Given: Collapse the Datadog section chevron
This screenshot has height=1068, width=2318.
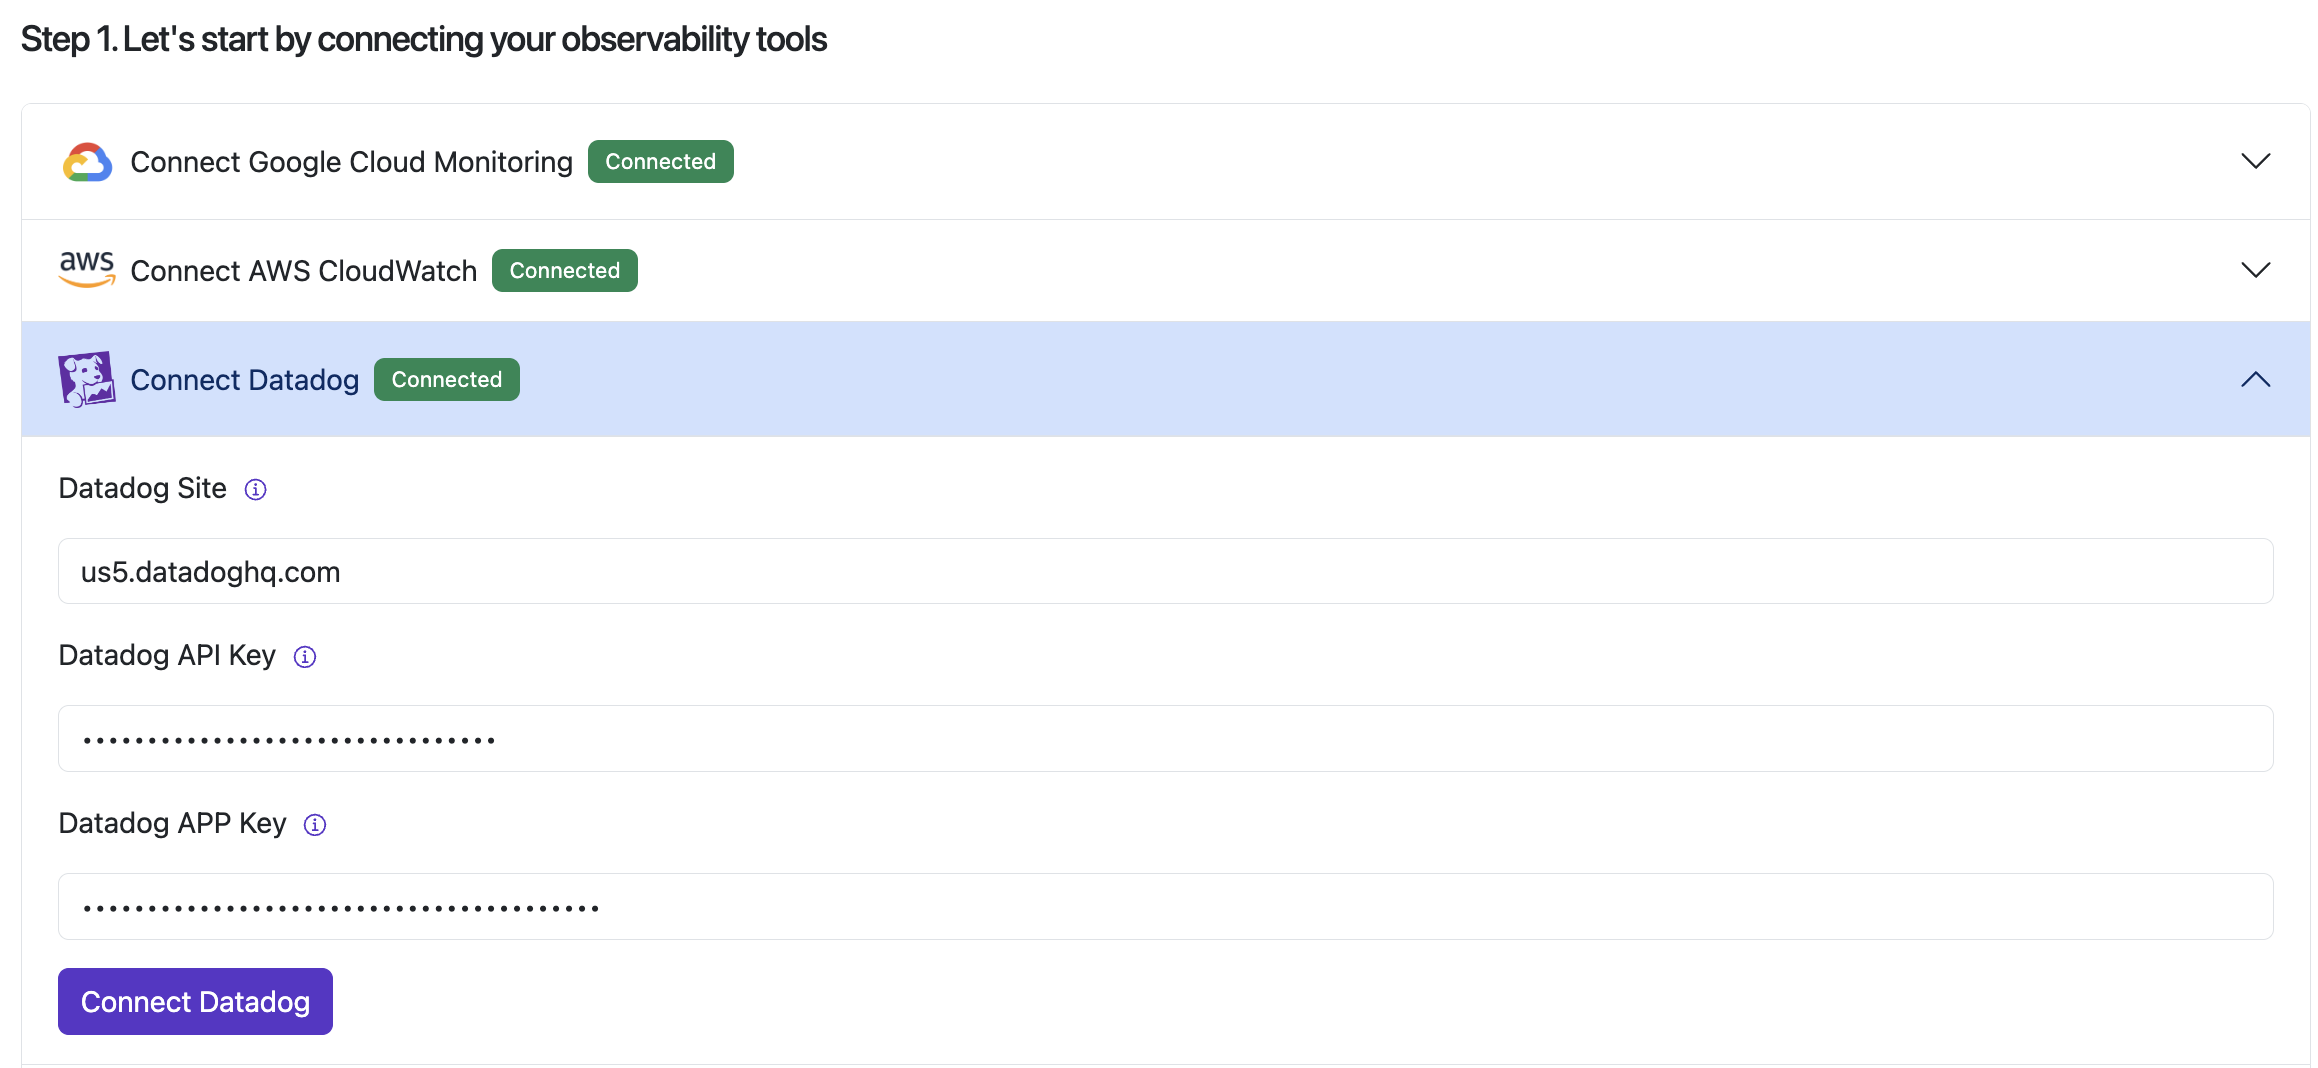Looking at the screenshot, I should [2255, 379].
